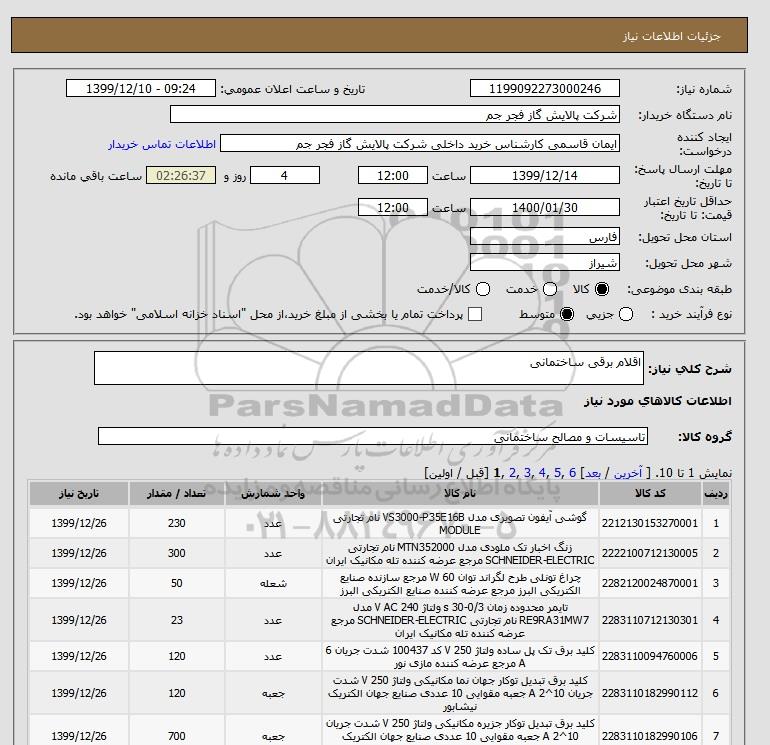This screenshot has width=770, height=745.
Task: Select the کالا radio button
Action: (x=602, y=289)
